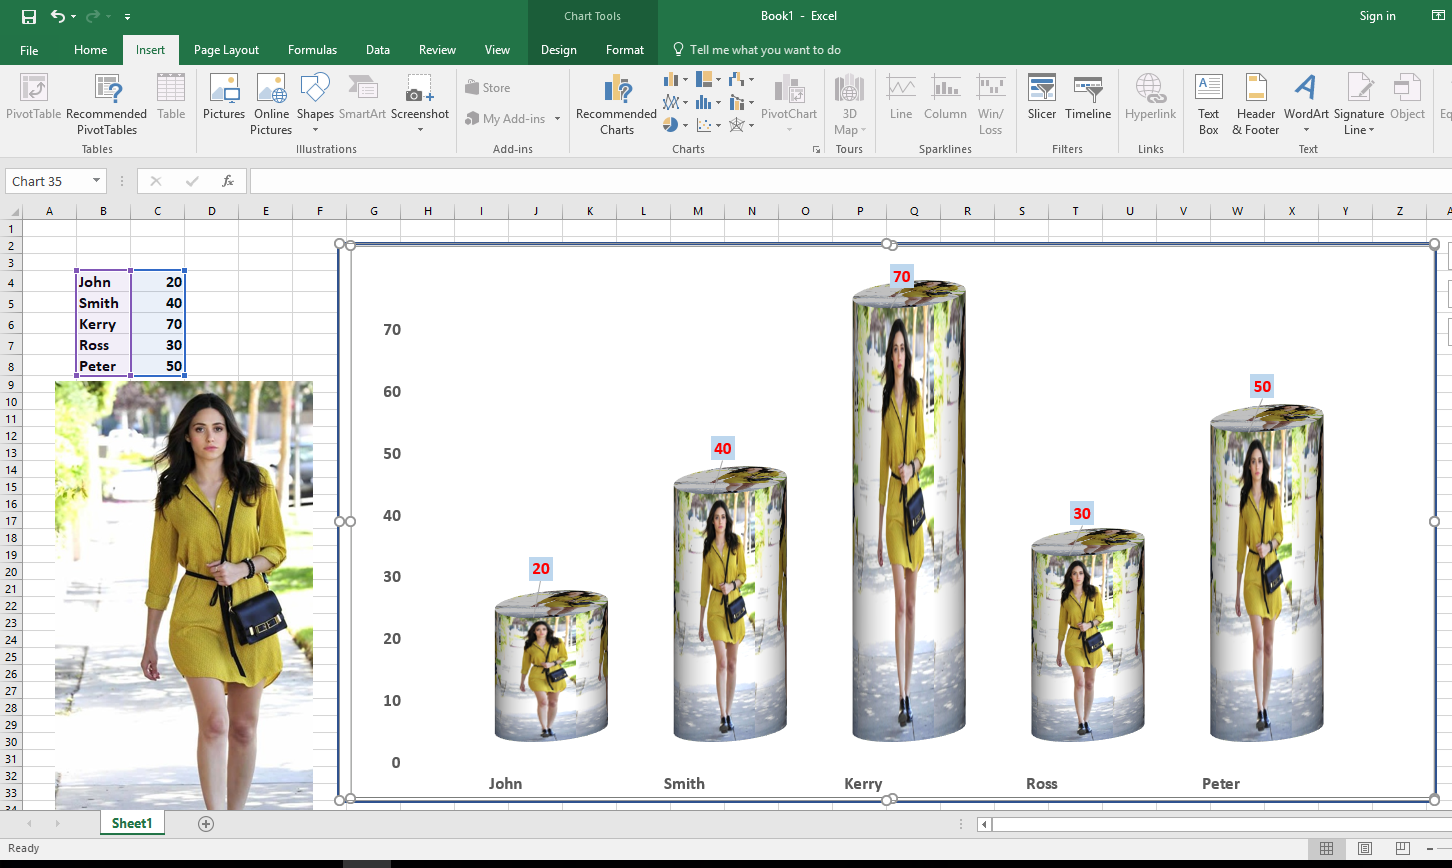Open the Charts dialog box launcher

[816, 149]
